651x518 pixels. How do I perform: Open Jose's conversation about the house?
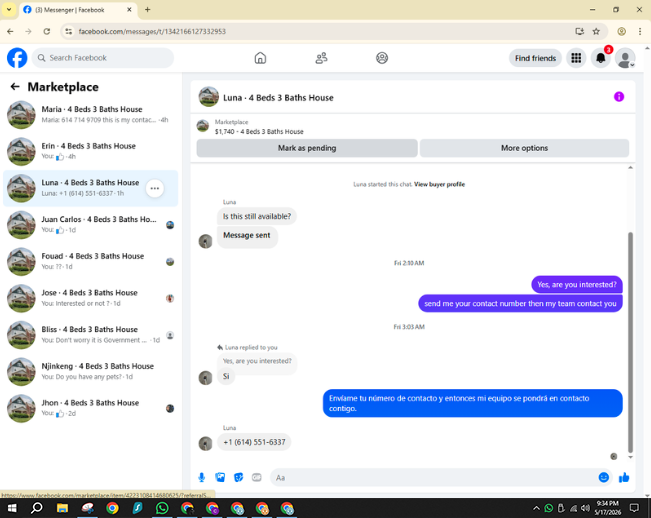[91, 298]
